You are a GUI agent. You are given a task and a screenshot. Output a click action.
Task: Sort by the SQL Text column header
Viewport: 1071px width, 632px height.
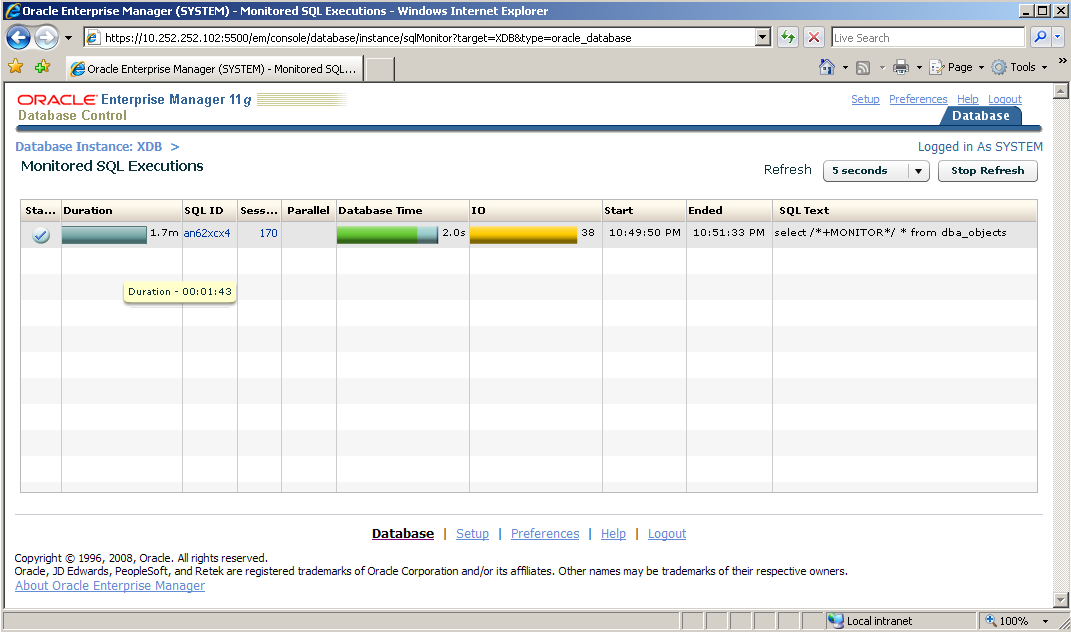click(x=904, y=210)
